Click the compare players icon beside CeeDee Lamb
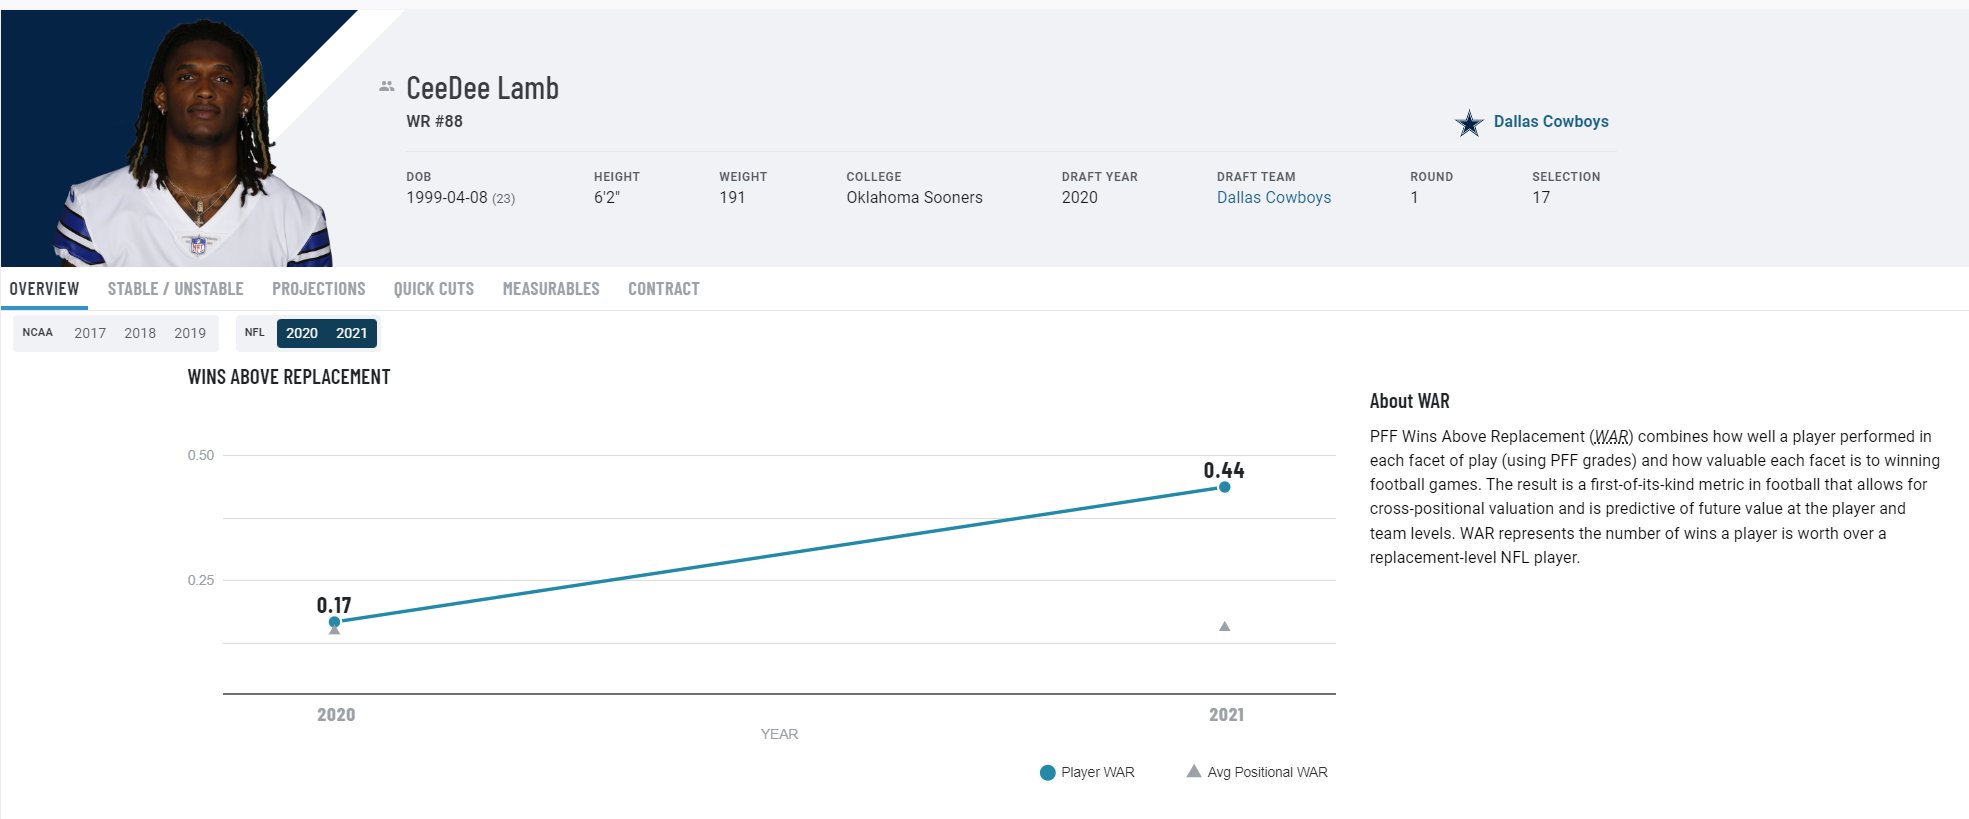1969x819 pixels. click(x=386, y=87)
